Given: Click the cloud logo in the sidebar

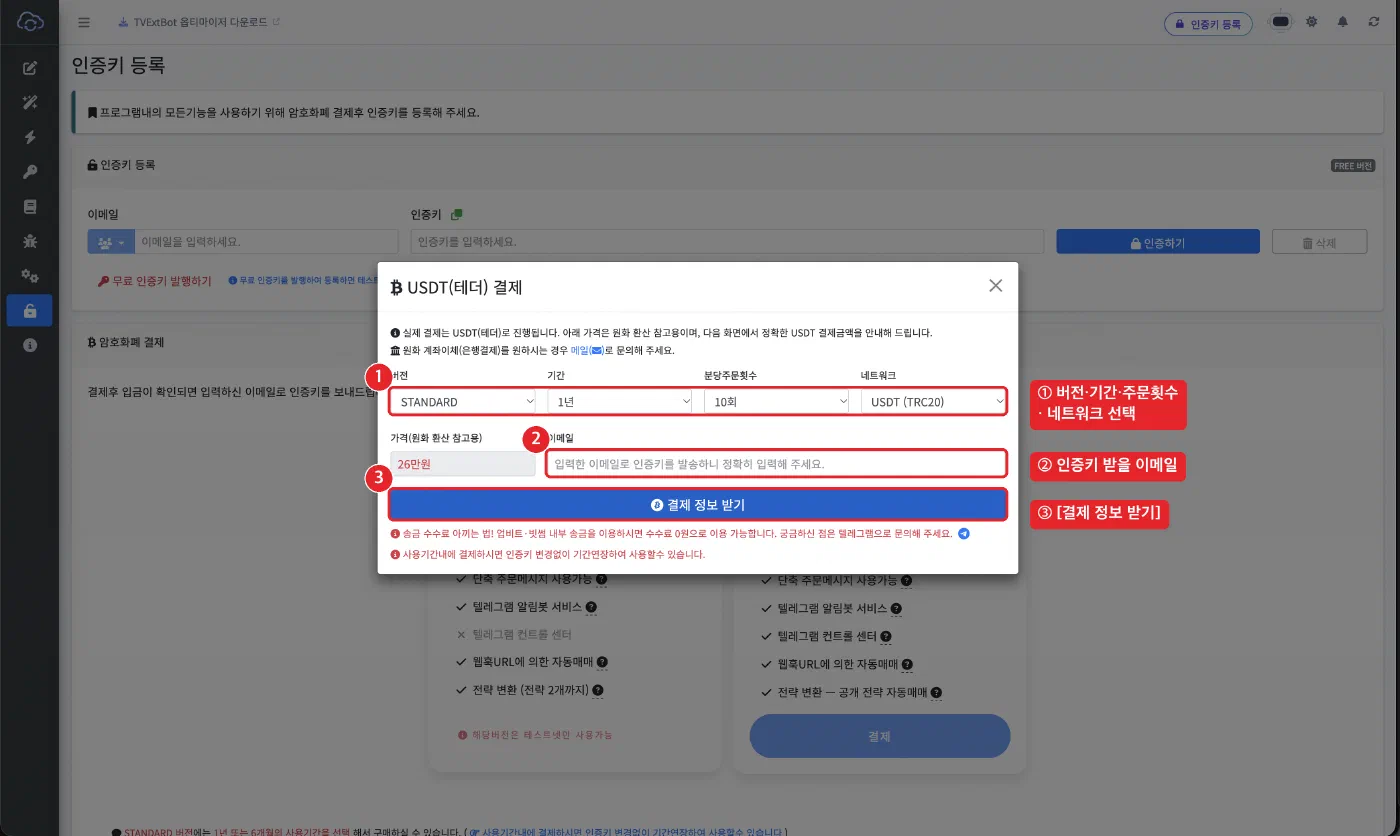Looking at the screenshot, I should (30, 21).
